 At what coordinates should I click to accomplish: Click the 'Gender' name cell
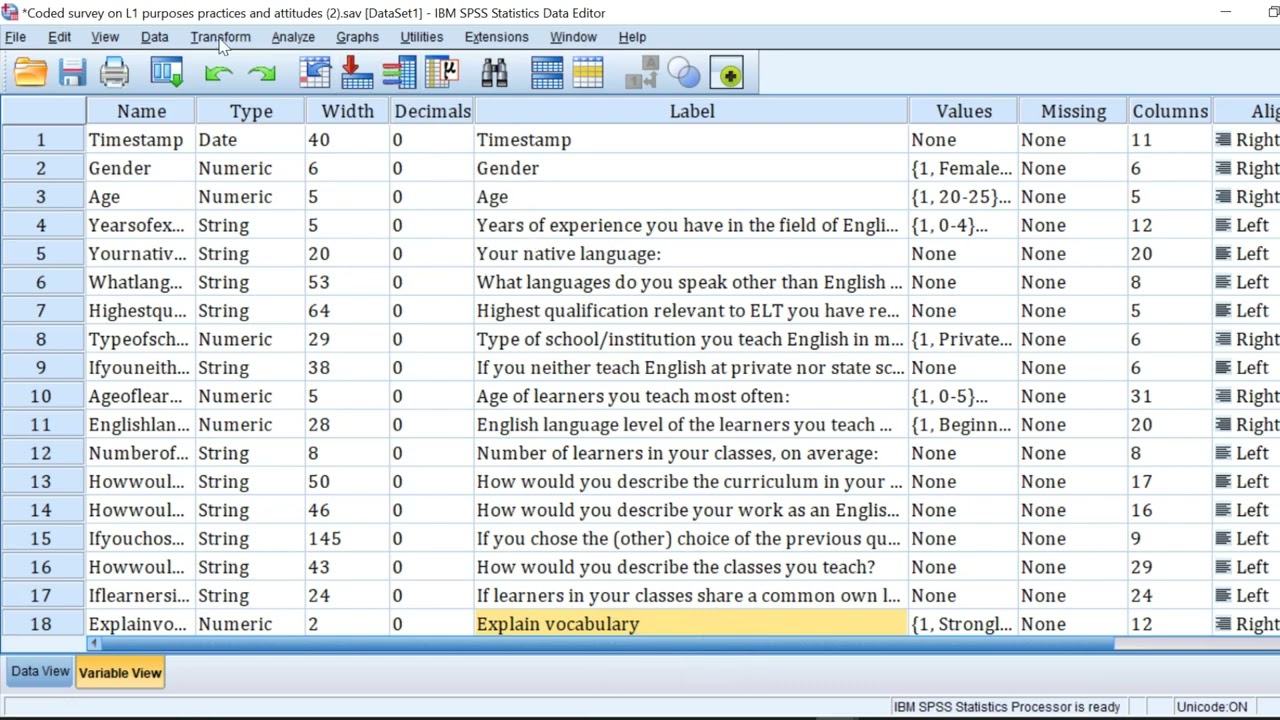(141, 168)
